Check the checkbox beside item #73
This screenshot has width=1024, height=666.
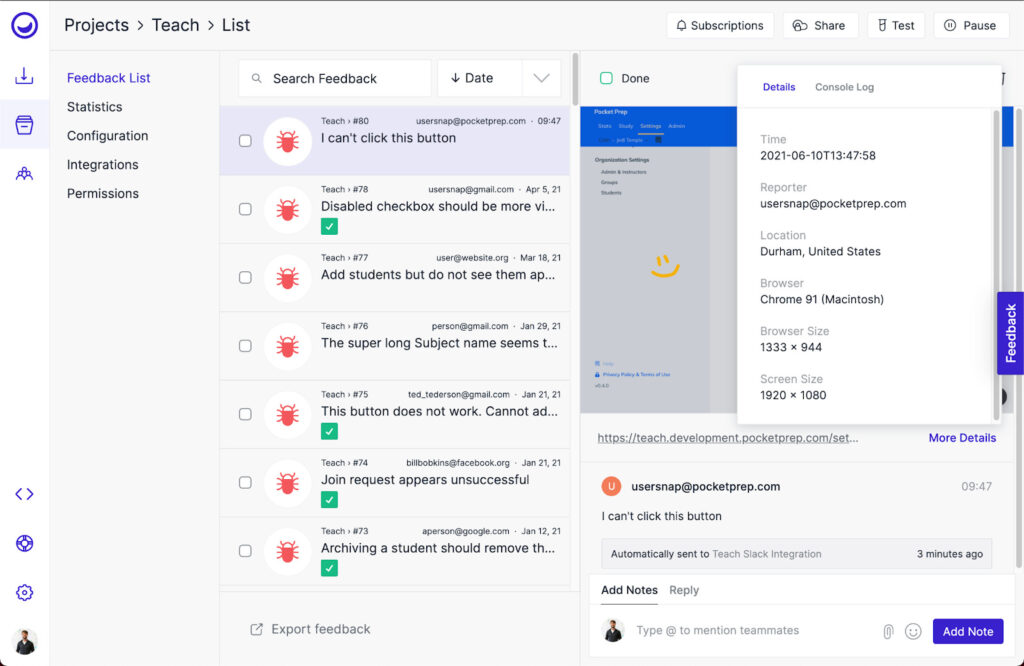(x=245, y=551)
